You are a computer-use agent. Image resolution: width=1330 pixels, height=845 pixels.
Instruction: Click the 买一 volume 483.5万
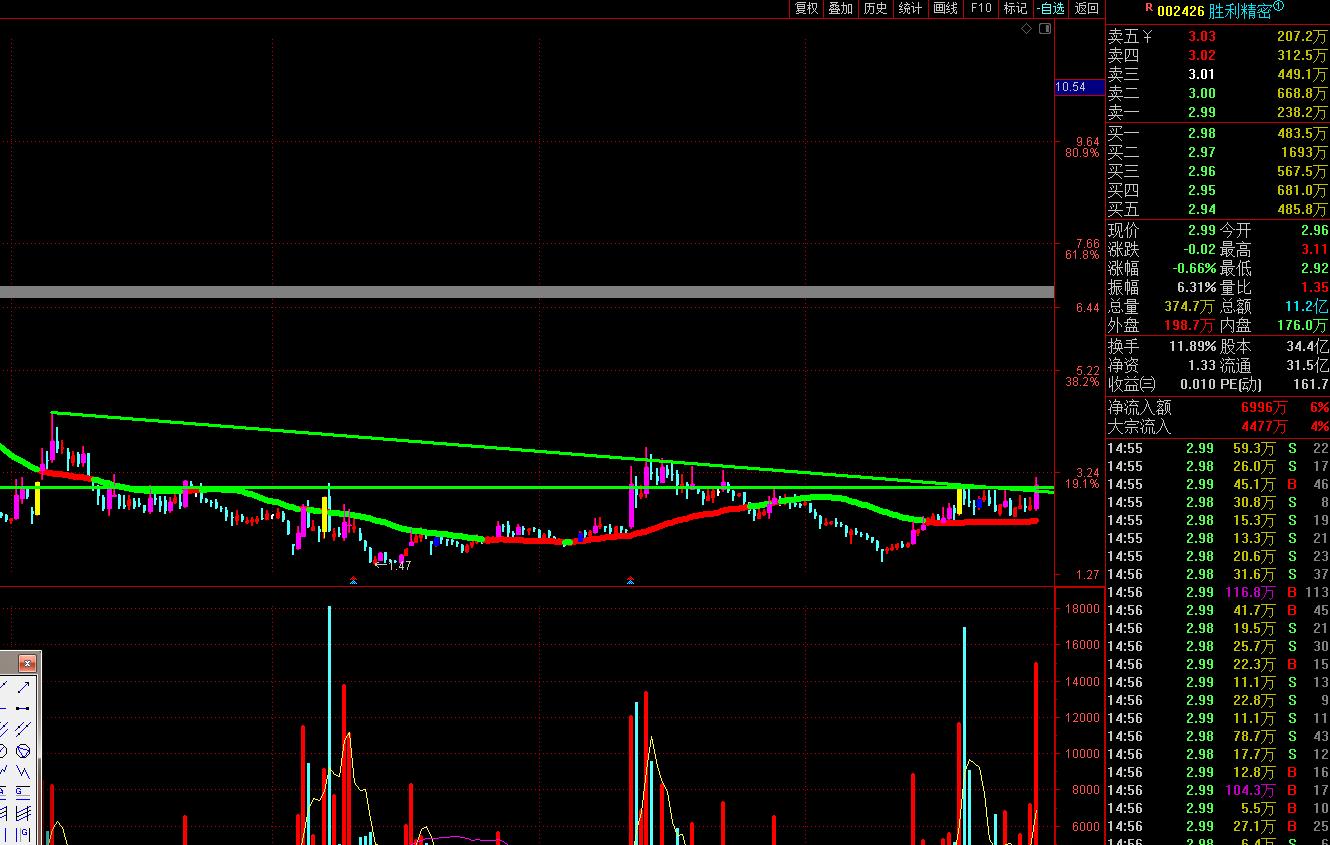click(1302, 133)
